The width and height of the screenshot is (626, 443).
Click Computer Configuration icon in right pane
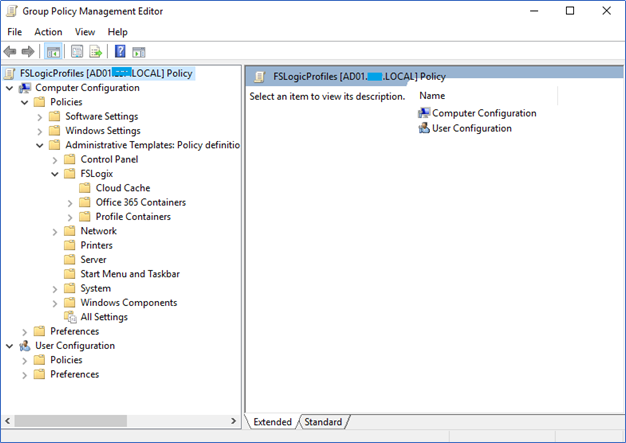[424, 113]
